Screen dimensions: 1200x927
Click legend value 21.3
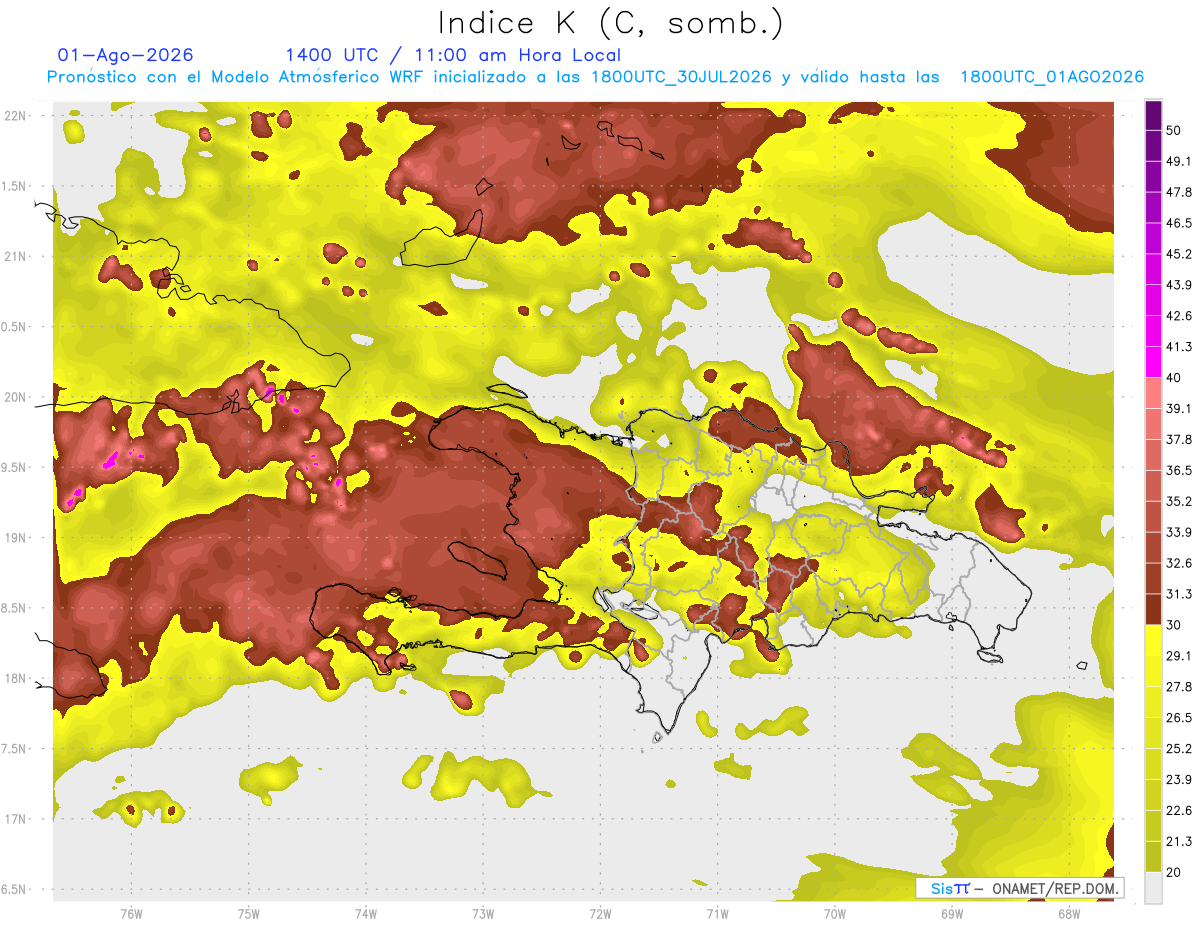[x=1178, y=842]
